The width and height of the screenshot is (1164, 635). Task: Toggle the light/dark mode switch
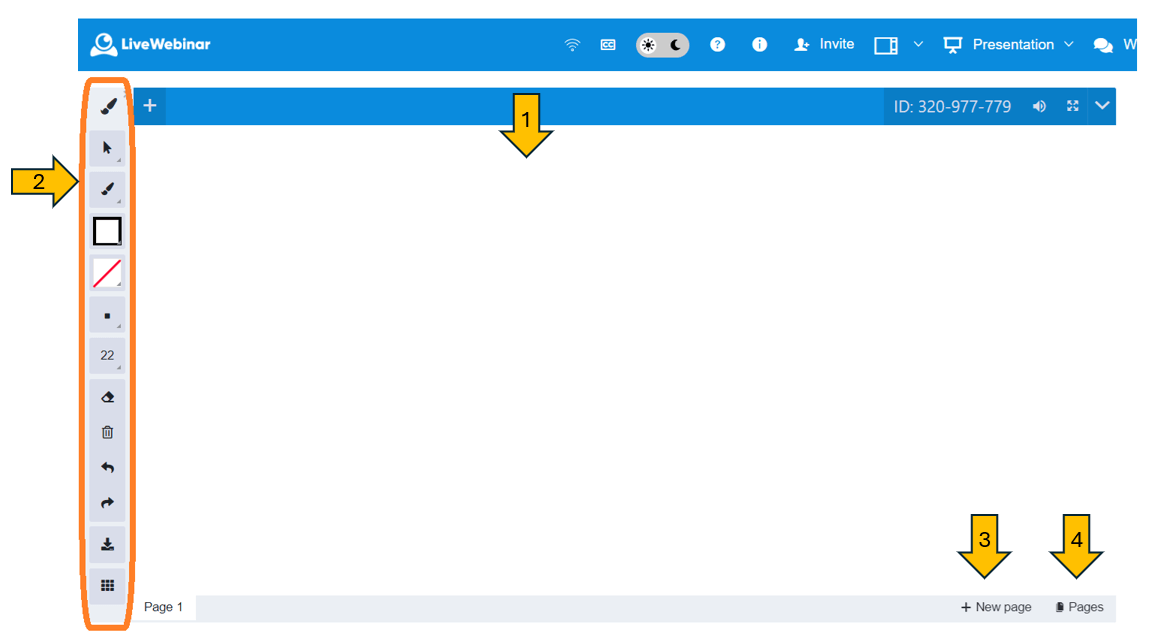(x=662, y=45)
